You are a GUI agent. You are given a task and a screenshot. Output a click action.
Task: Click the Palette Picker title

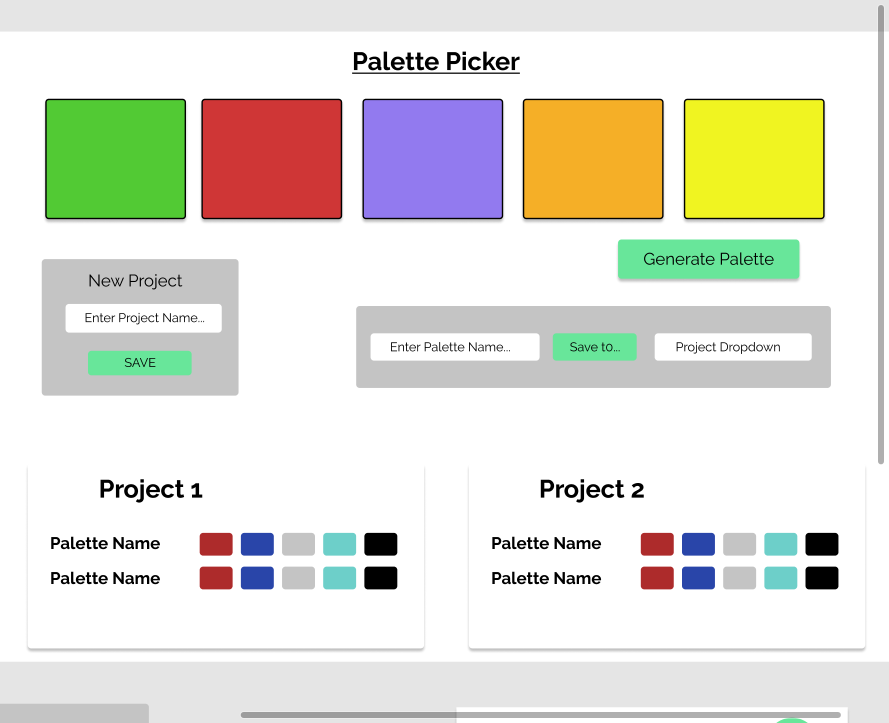tap(435, 62)
